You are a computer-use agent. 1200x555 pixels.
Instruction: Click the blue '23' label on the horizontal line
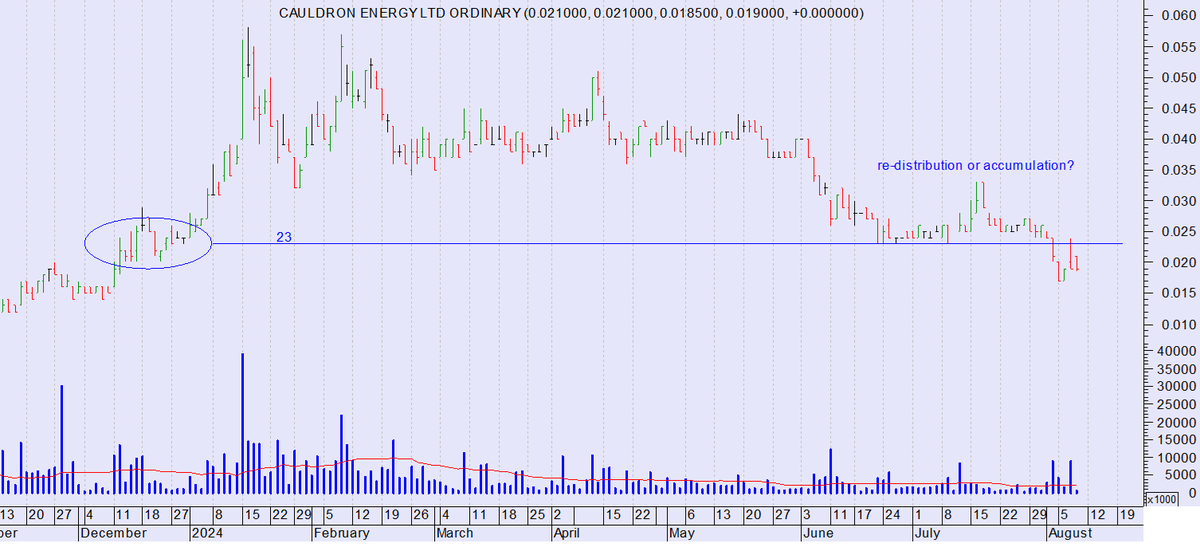283,238
